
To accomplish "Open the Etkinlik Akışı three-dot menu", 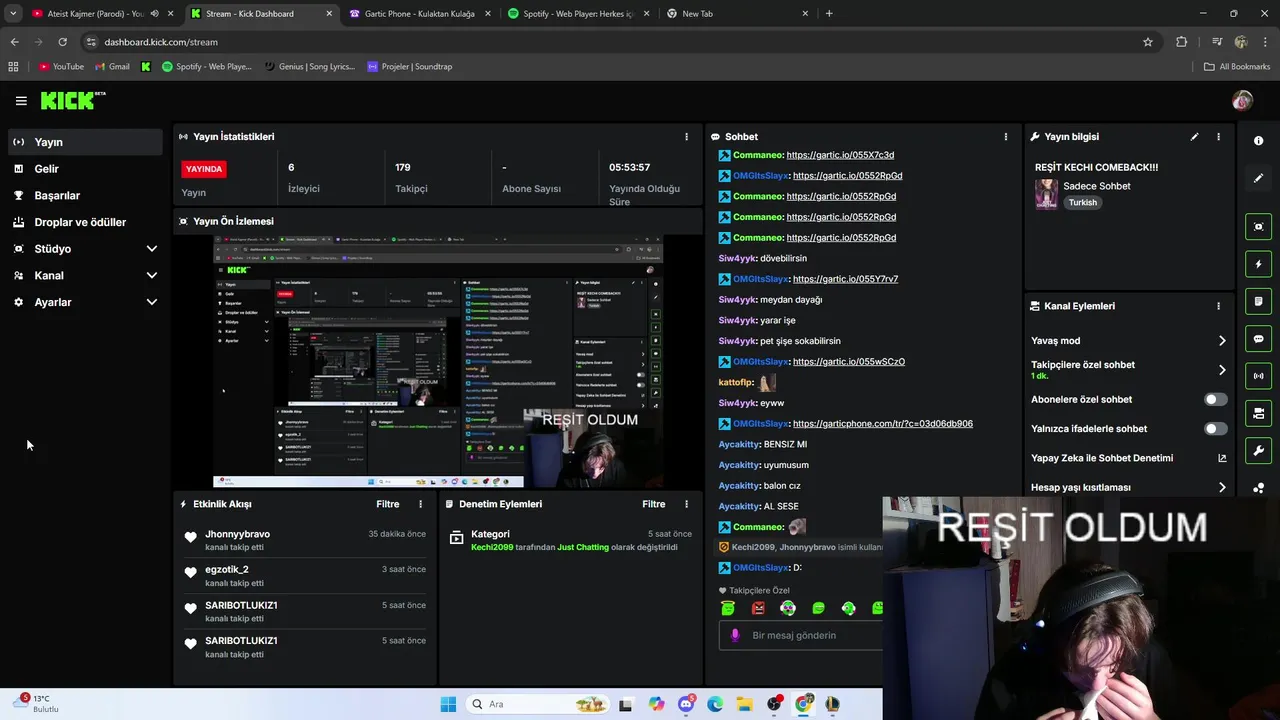I will click(420, 504).
